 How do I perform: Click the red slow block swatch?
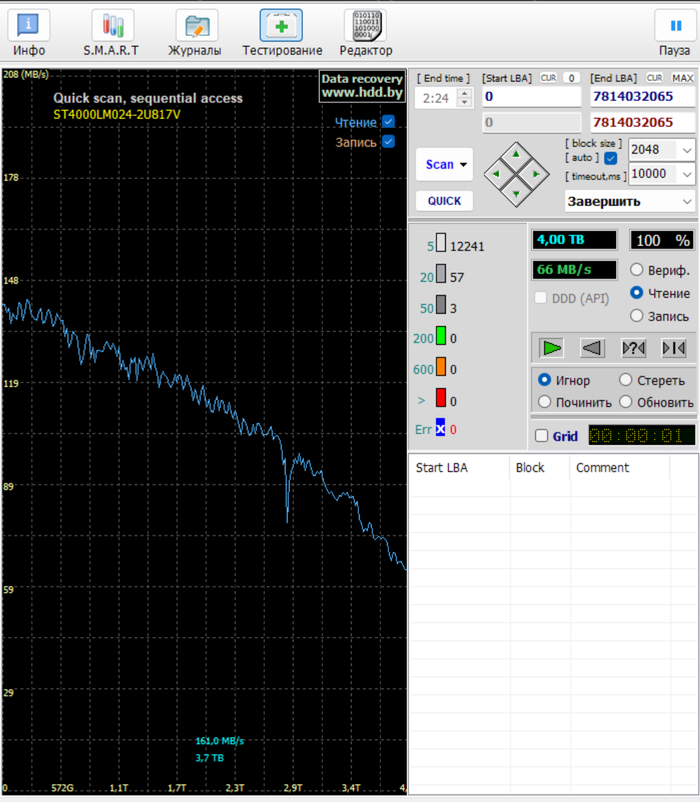(441, 397)
